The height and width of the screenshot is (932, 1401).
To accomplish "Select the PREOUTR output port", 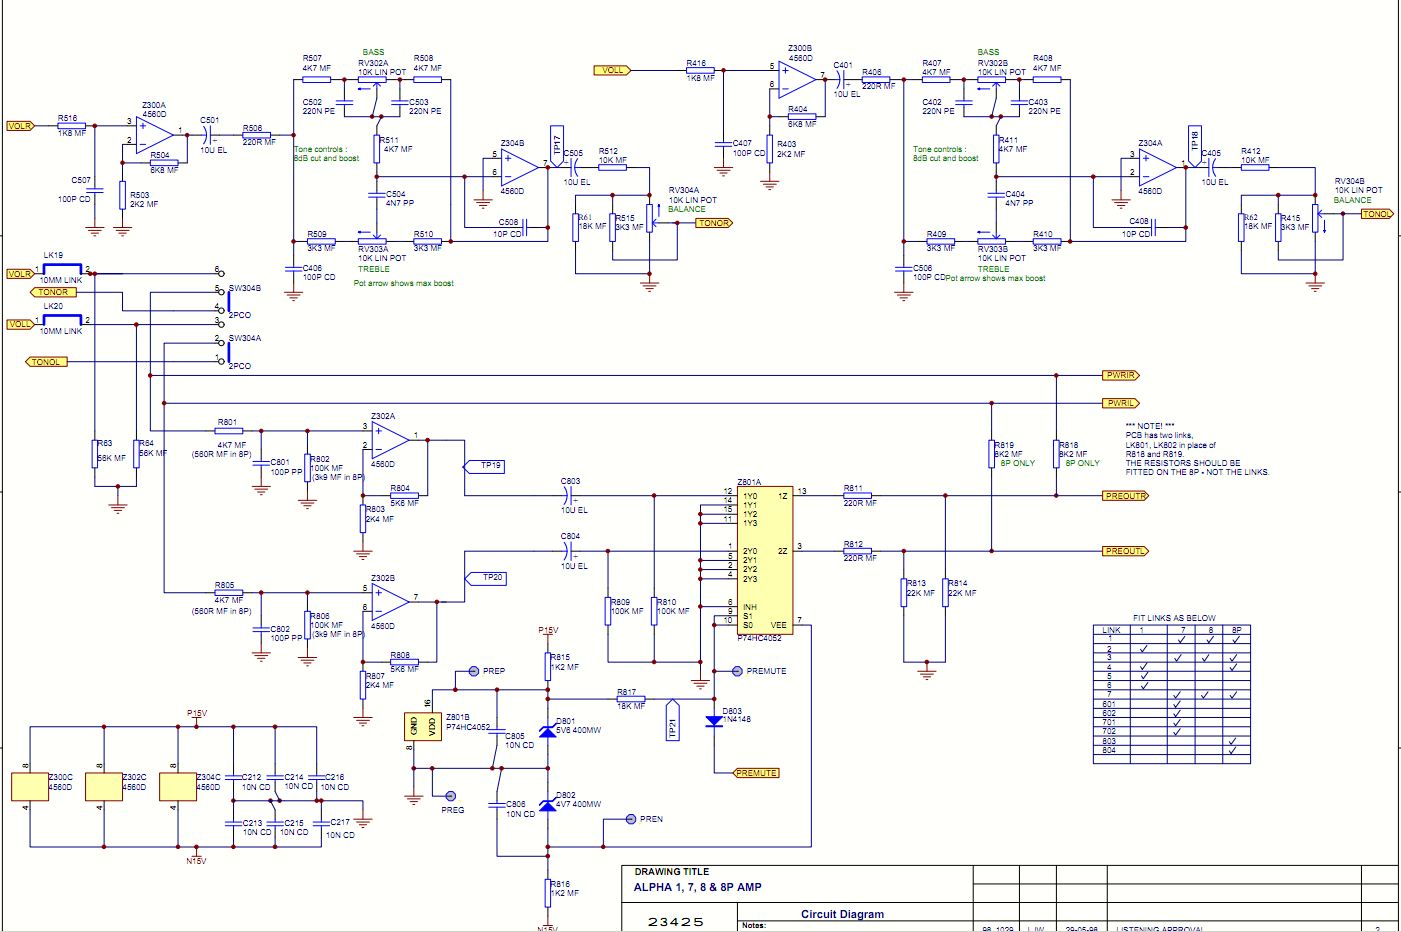I will click(x=1126, y=496).
